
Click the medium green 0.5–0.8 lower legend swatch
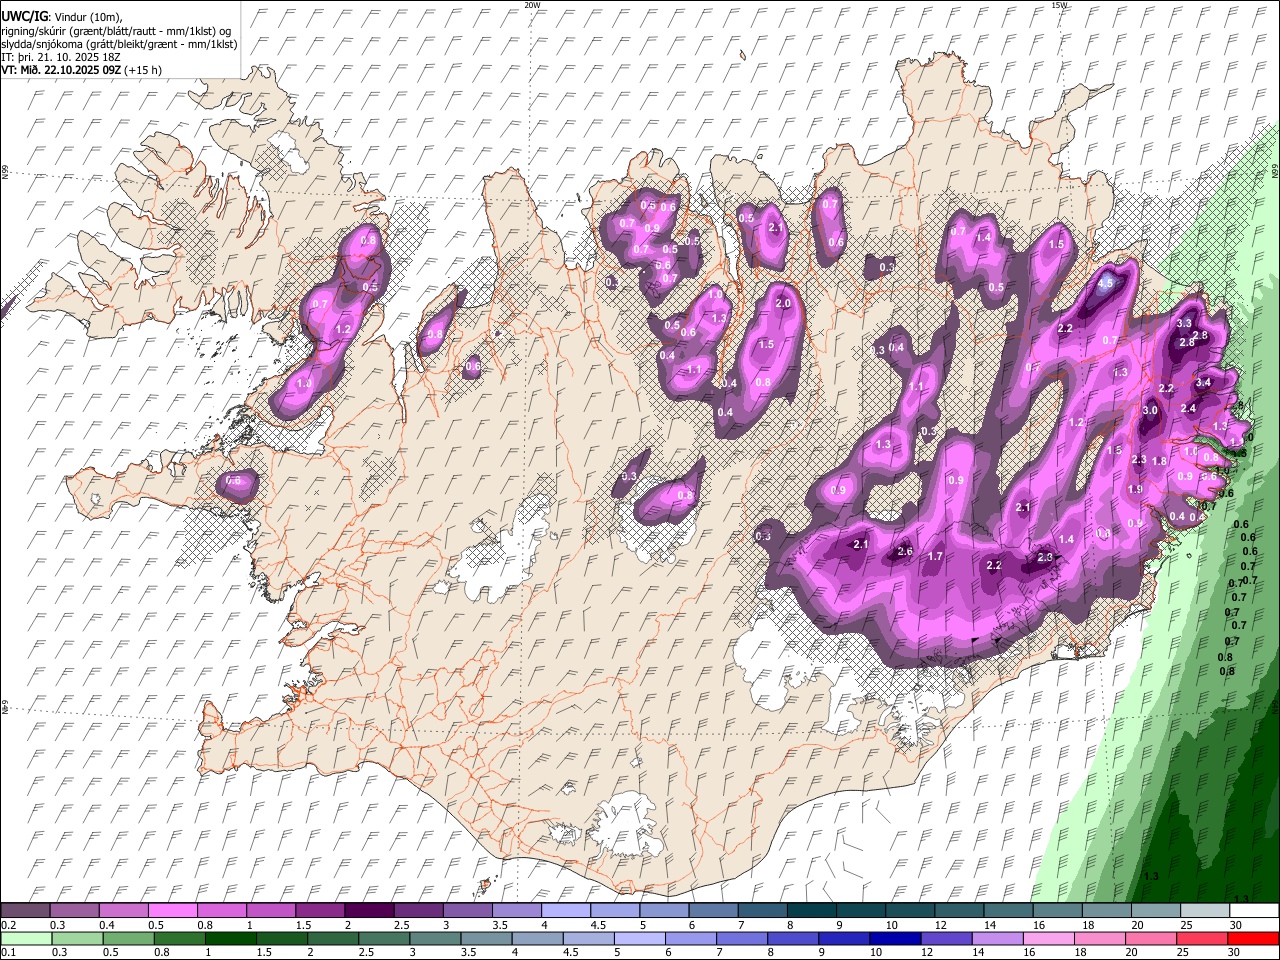pyautogui.click(x=129, y=939)
